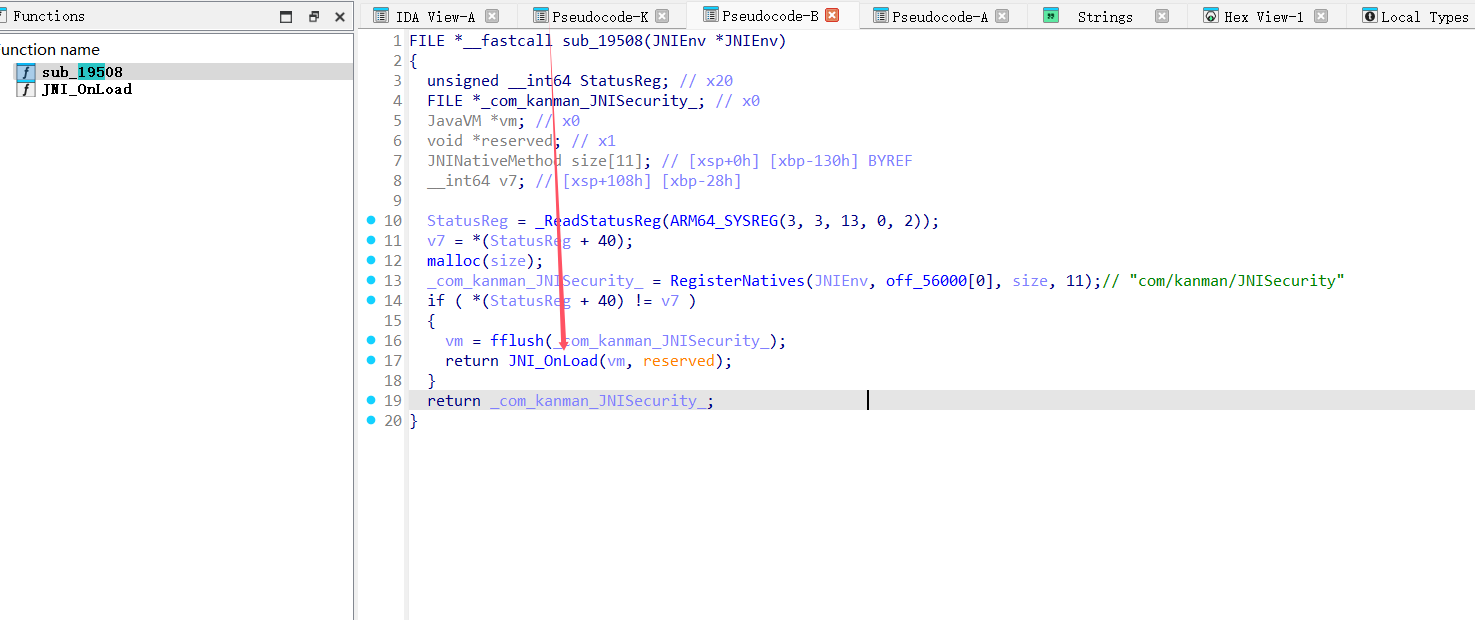Maximize the Functions panel
The height and width of the screenshot is (620, 1475).
(287, 17)
